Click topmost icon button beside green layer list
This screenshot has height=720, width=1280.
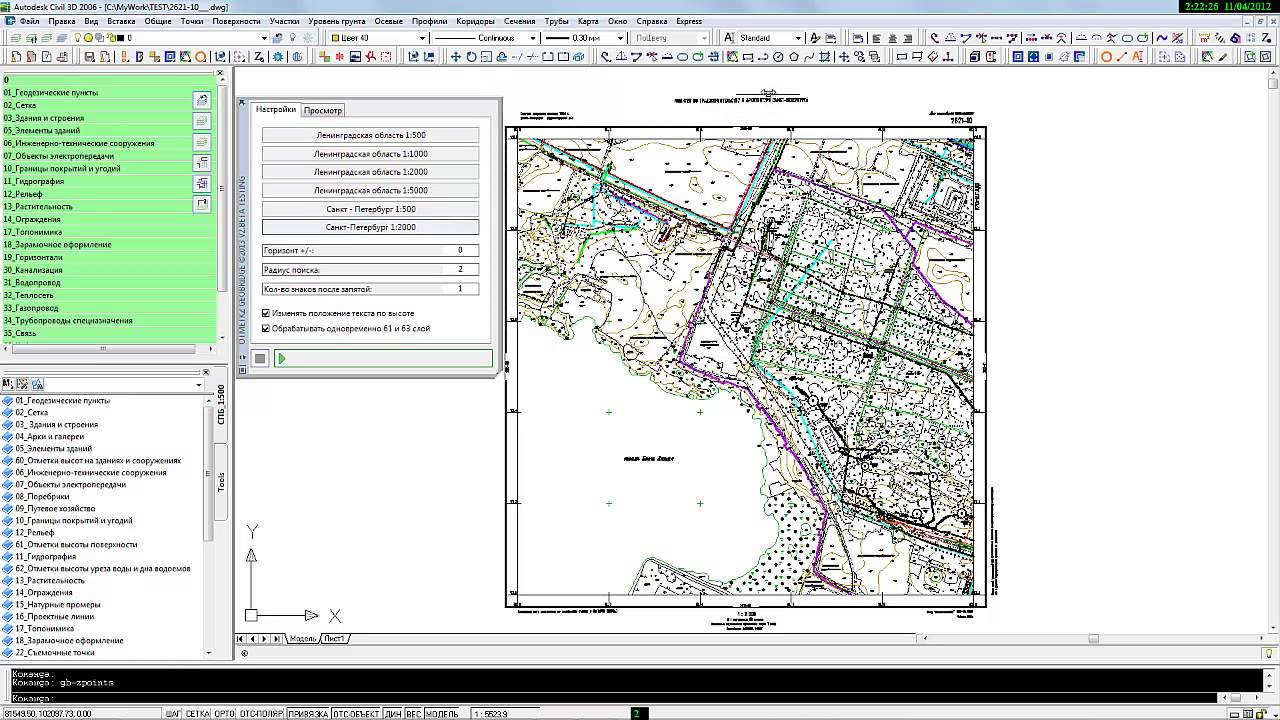pyautogui.click(x=201, y=100)
